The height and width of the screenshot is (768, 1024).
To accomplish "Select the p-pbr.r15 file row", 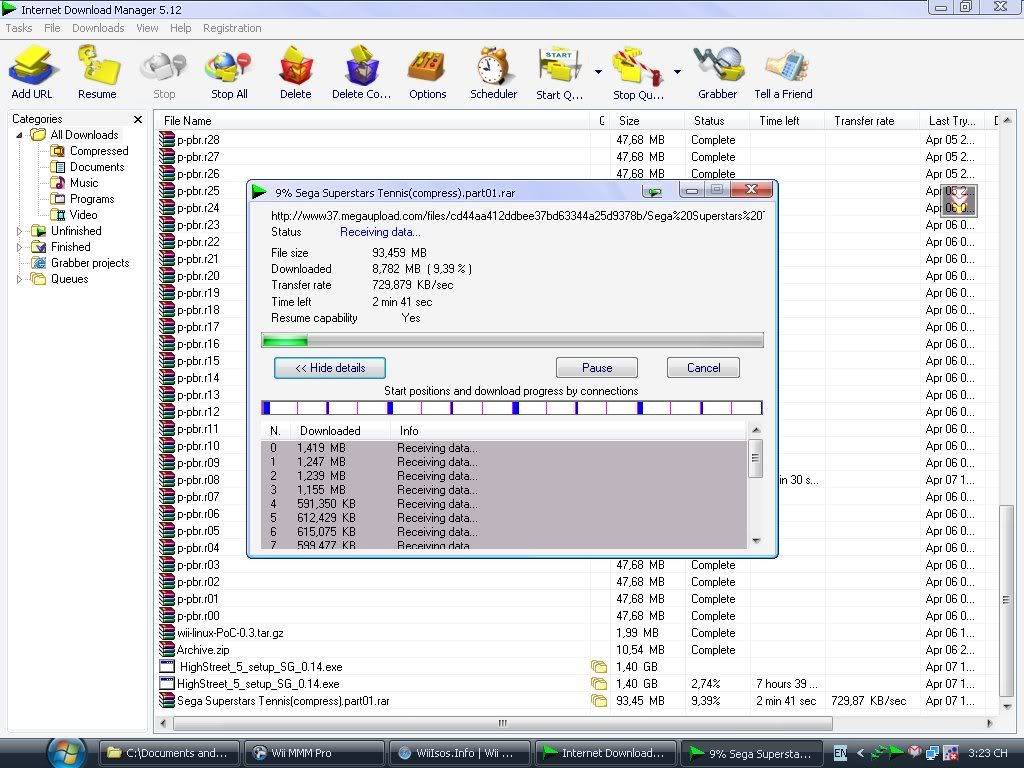I will click(x=202, y=361).
